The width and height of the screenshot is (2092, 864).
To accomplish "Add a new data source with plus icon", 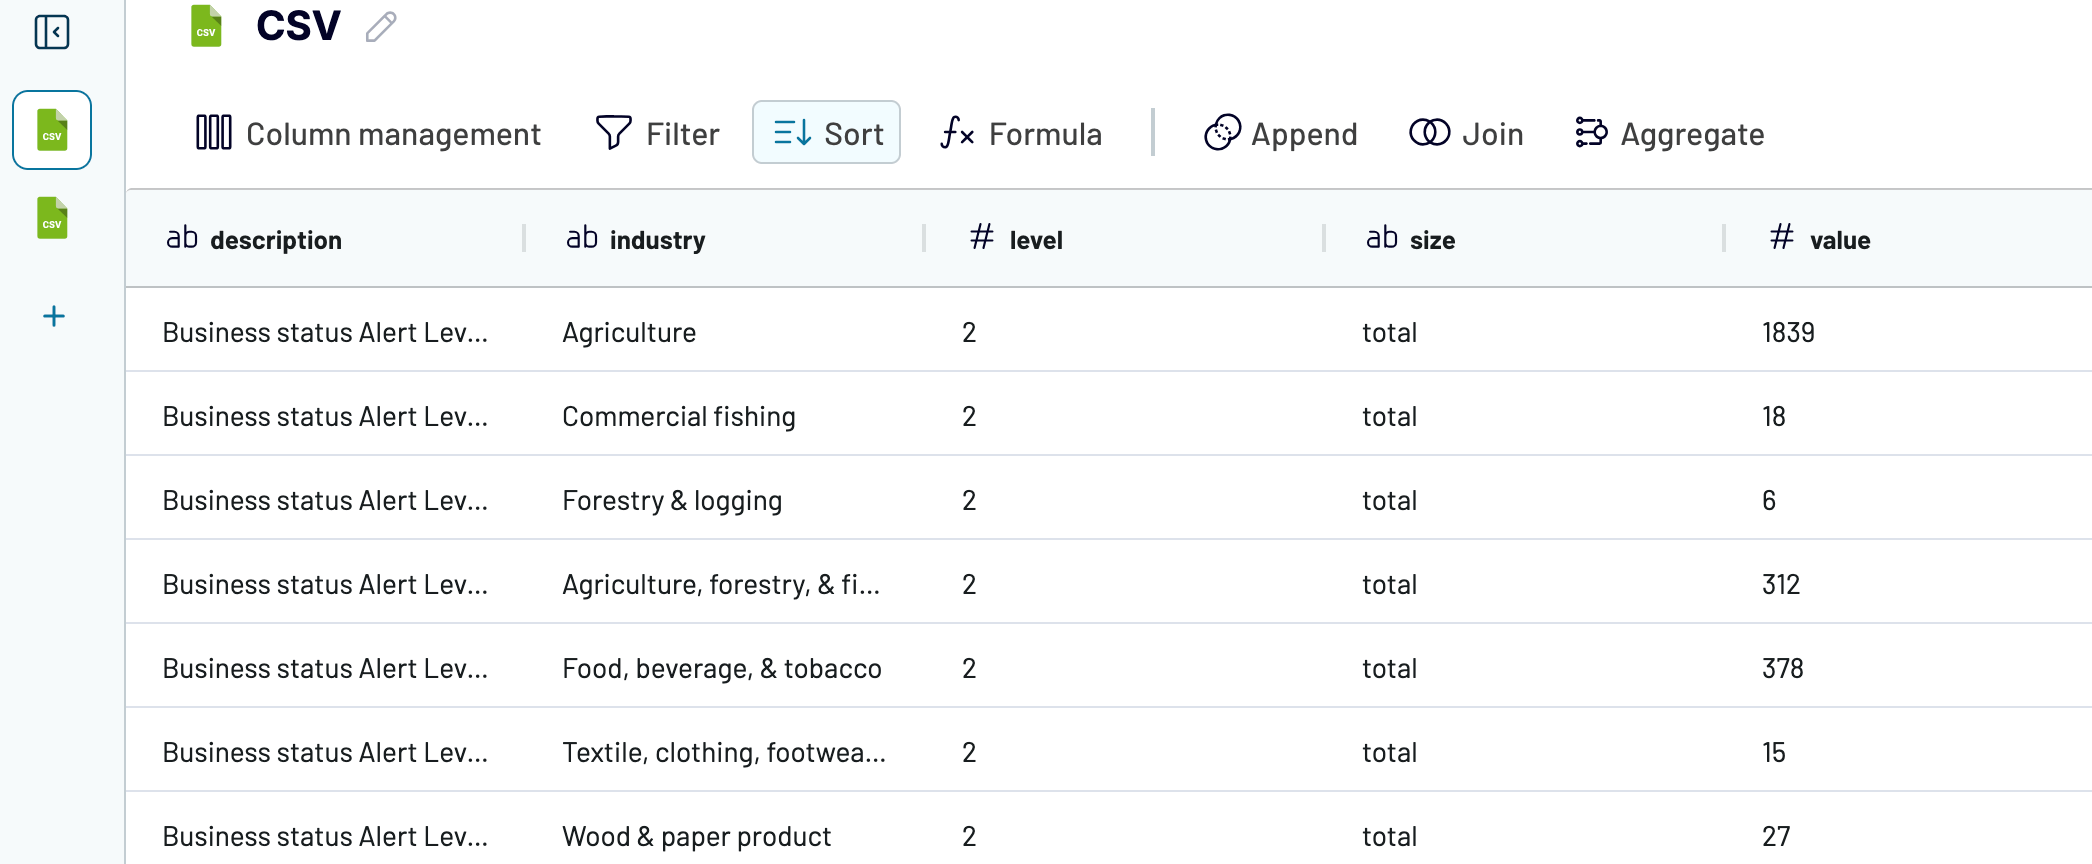I will click(x=54, y=316).
